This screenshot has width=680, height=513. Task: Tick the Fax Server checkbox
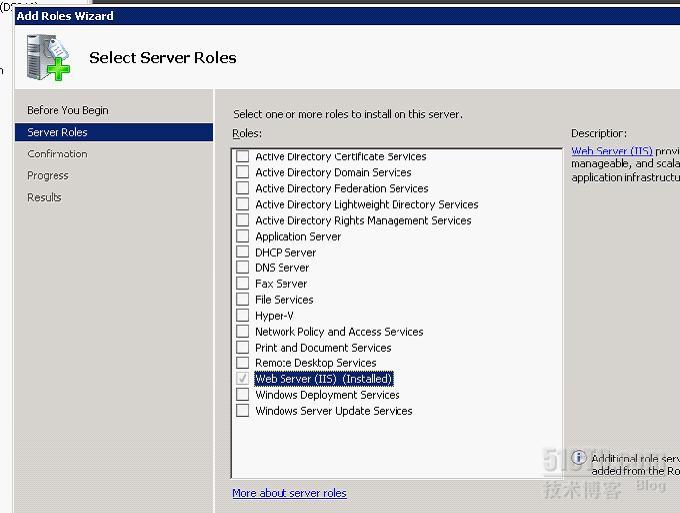tap(242, 284)
